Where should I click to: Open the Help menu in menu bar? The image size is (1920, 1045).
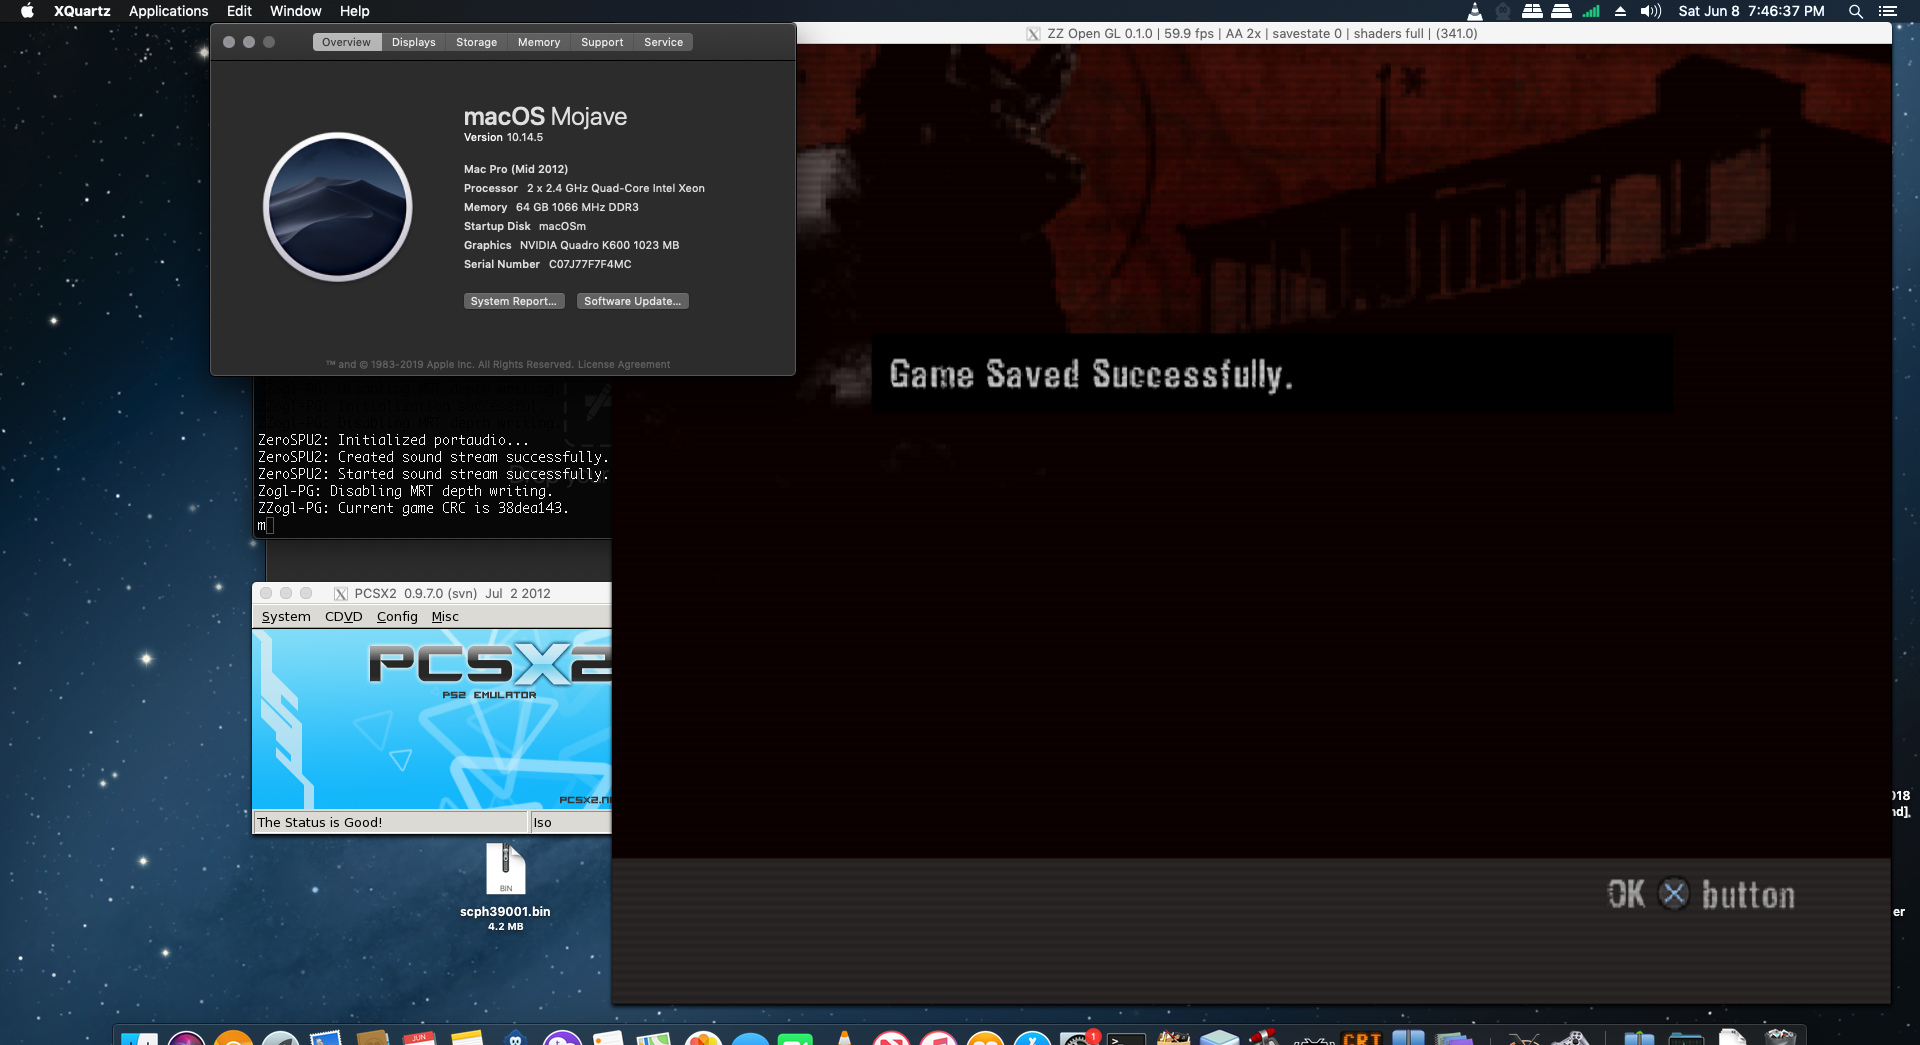pos(354,11)
